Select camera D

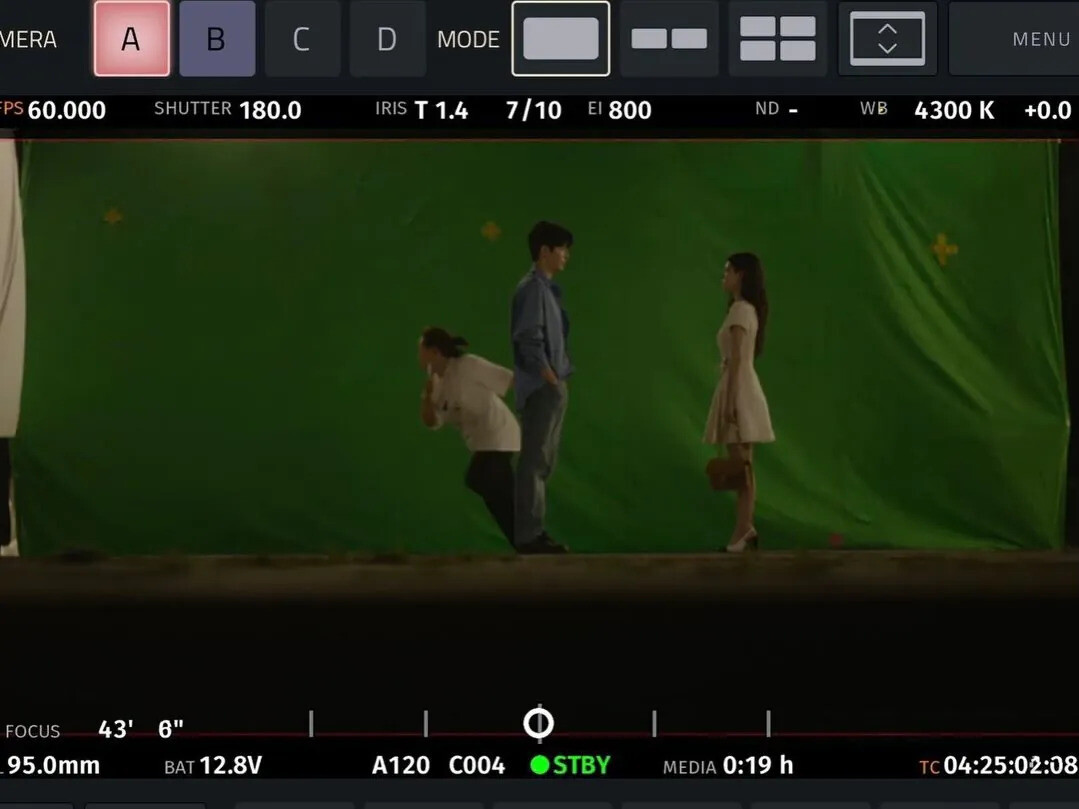(387, 39)
